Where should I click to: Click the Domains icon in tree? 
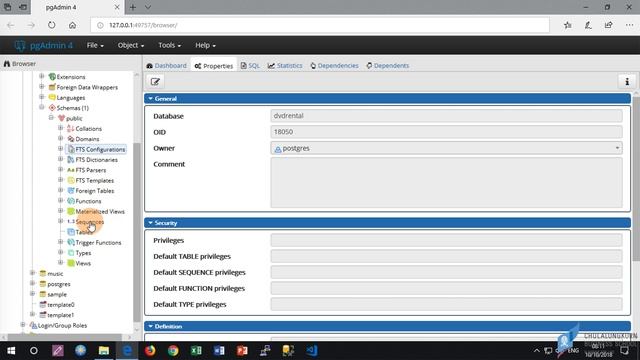(x=71, y=139)
